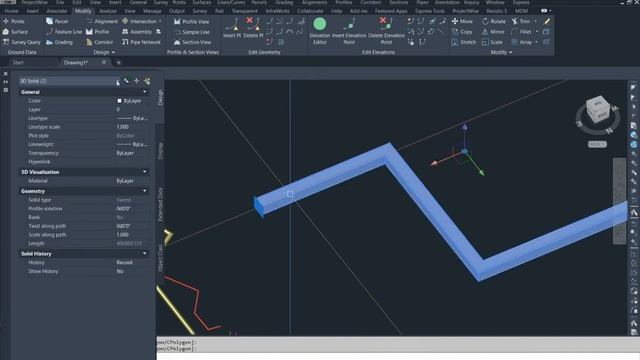Click the ViewCube in the viewport
This screenshot has height=360, width=640.
[598, 109]
